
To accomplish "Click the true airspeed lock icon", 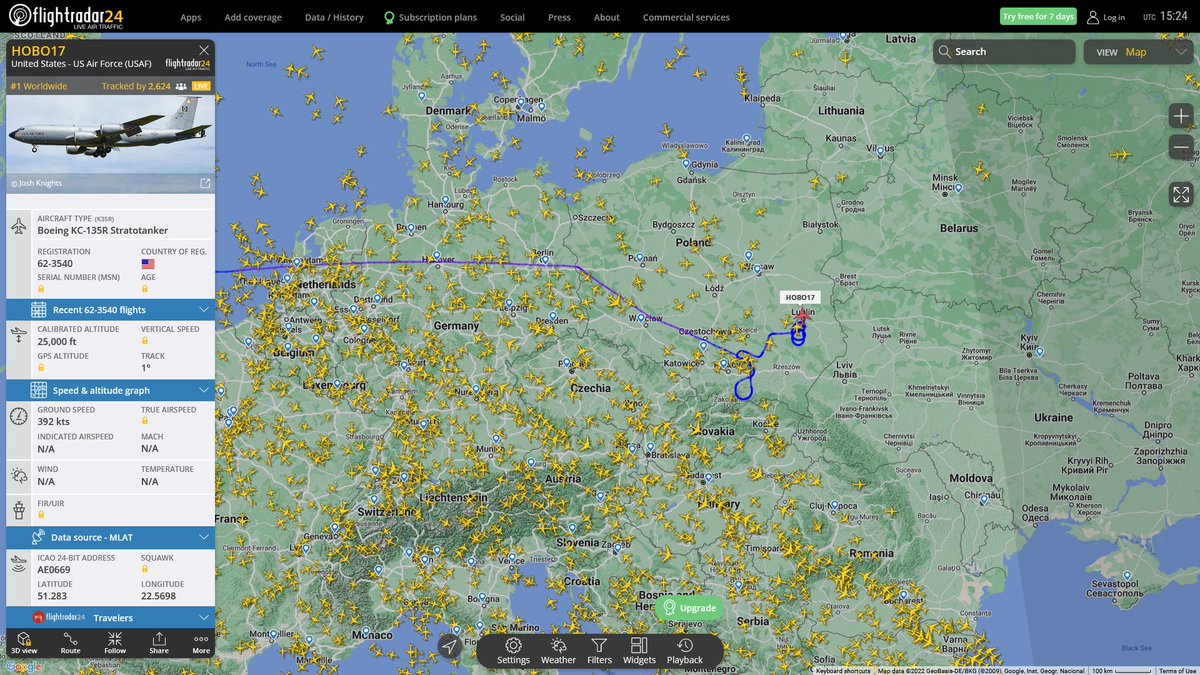I will click(145, 422).
